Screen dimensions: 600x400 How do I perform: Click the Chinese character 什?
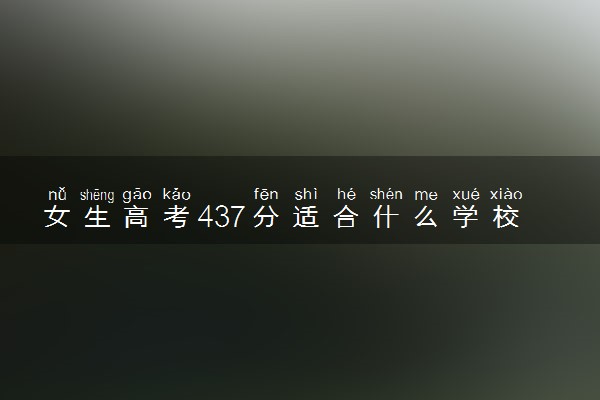point(386,217)
